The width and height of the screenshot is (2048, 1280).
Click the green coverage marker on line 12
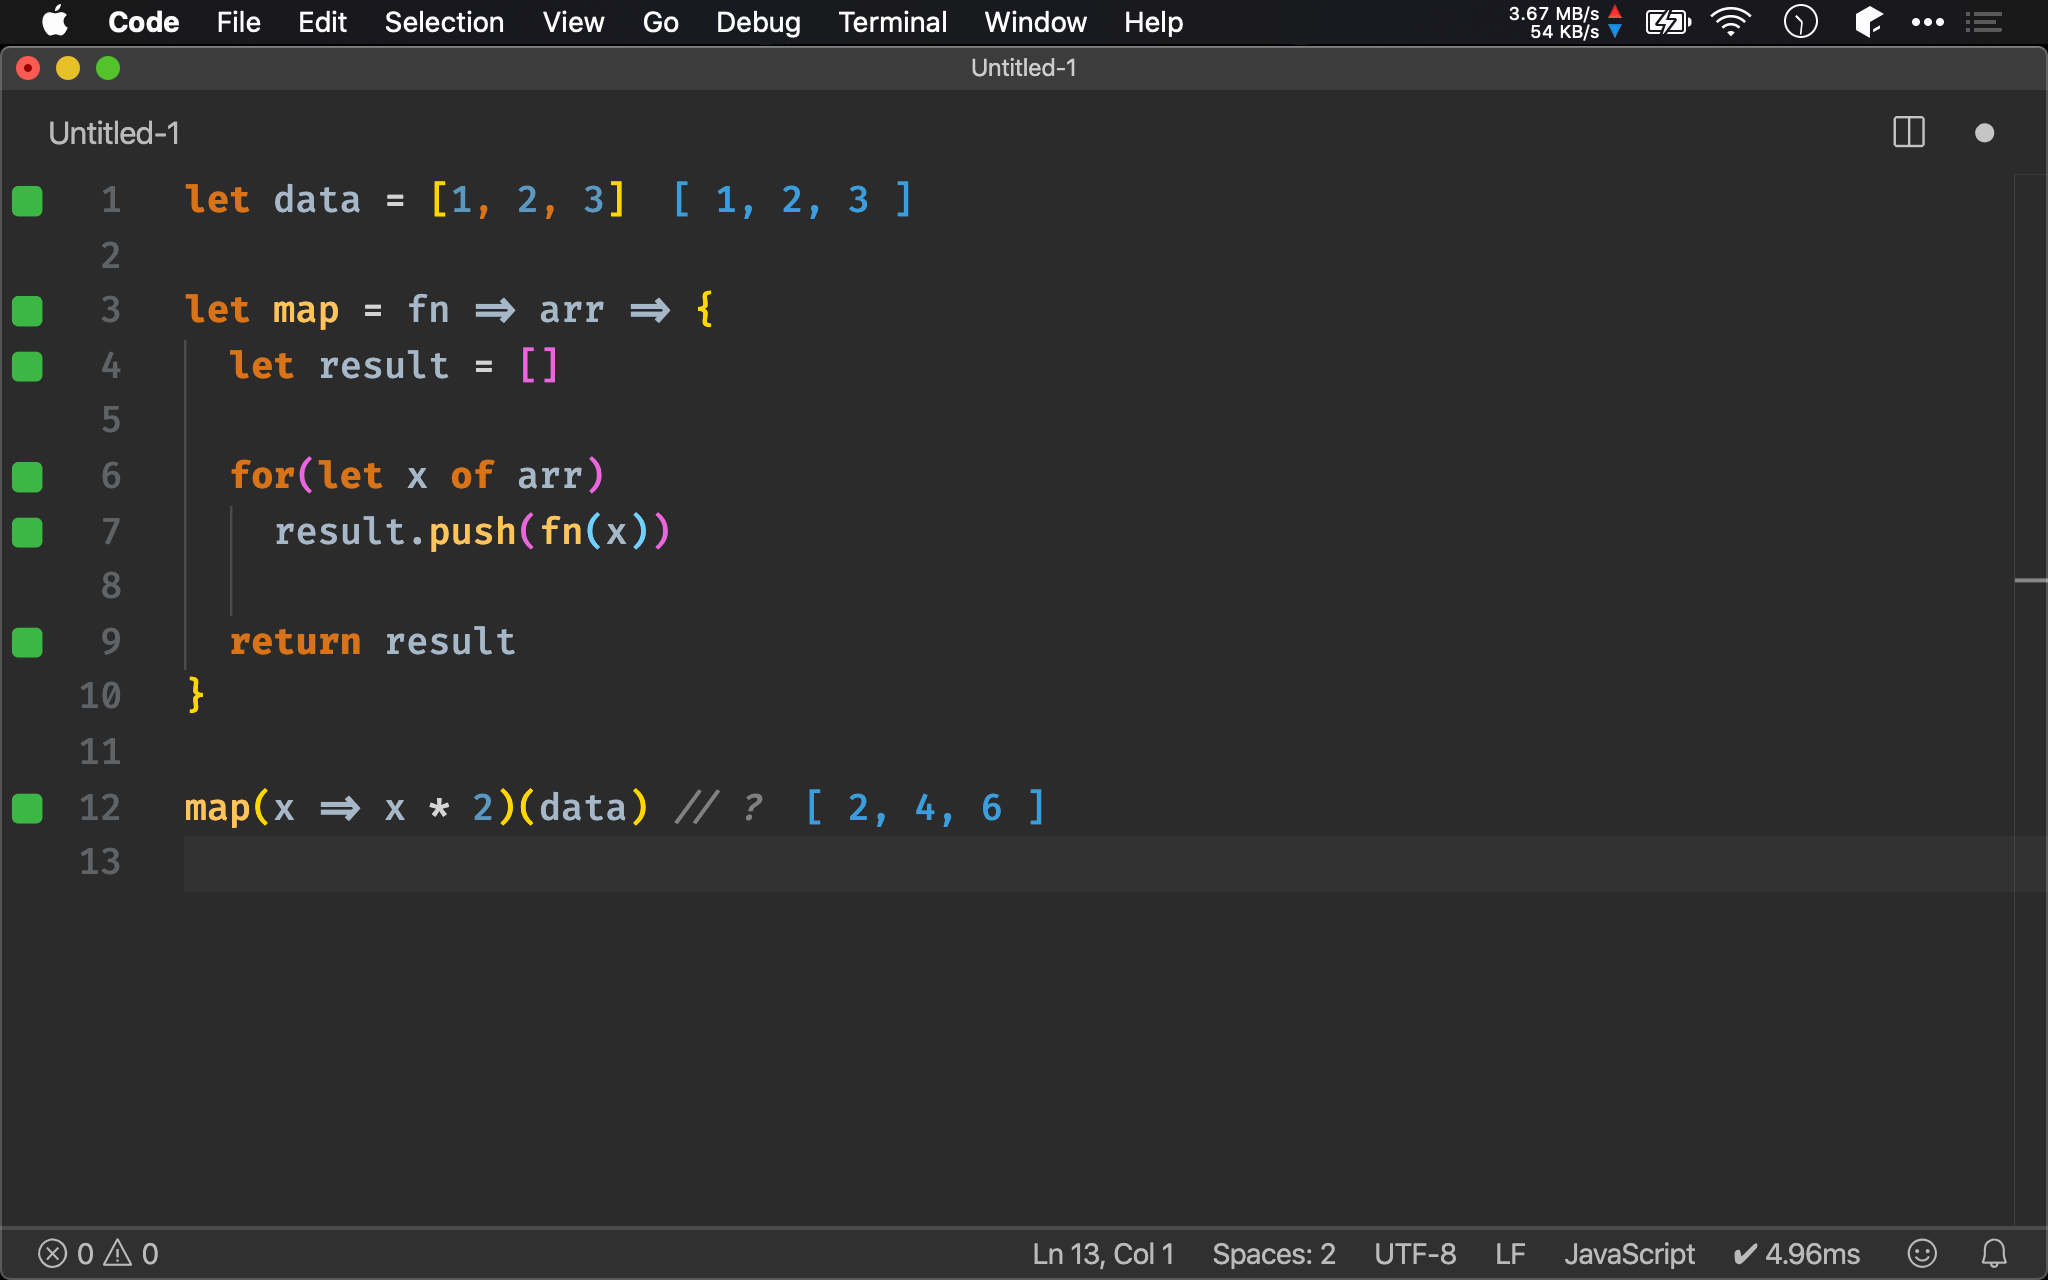tap(27, 808)
